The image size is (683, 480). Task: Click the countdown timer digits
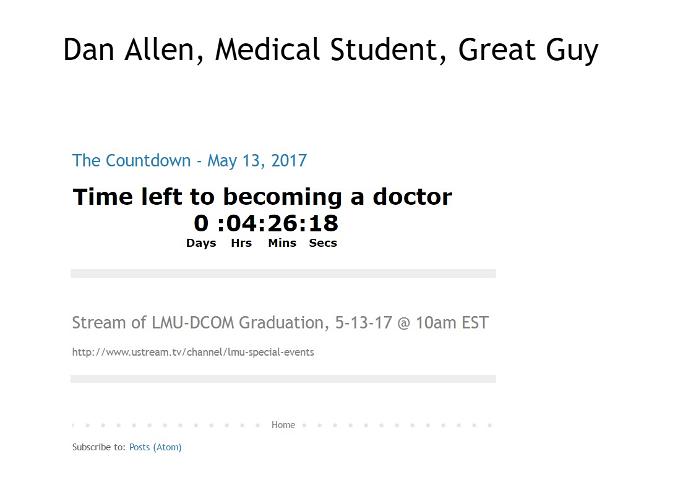coord(266,223)
